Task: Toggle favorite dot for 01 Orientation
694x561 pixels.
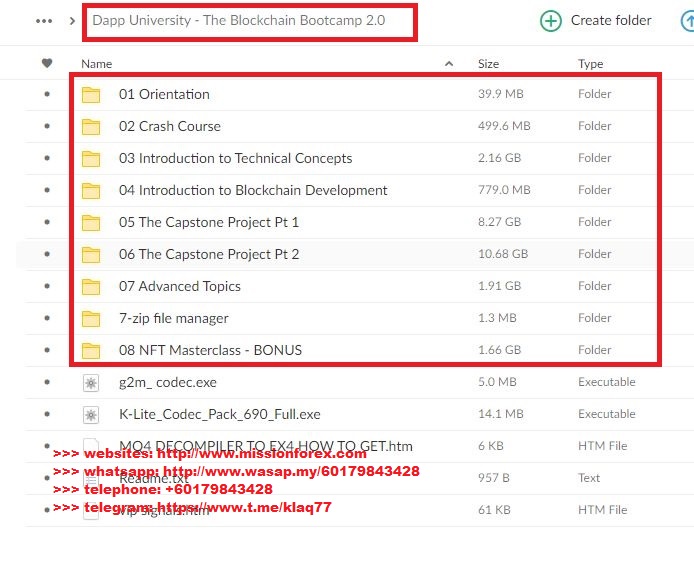Action: point(47,94)
